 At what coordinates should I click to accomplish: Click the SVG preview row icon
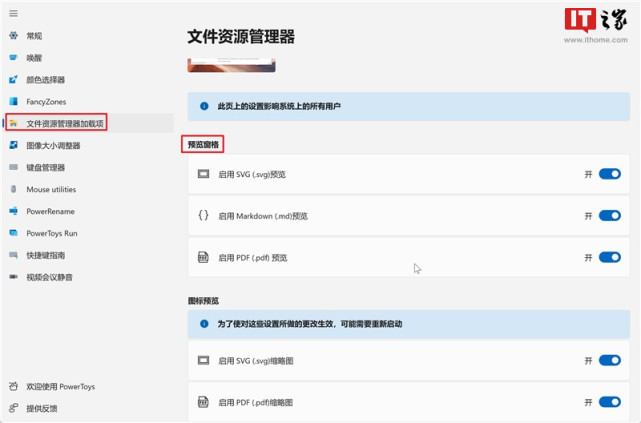pyautogui.click(x=203, y=174)
